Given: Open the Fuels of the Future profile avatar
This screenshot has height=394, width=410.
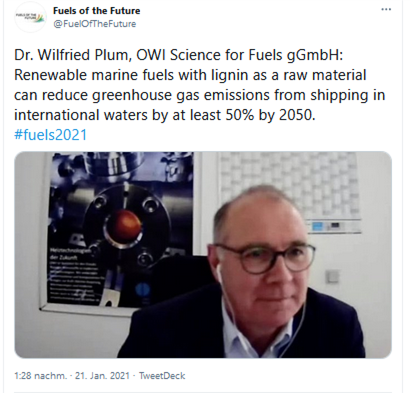Looking at the screenshot, I should [30, 17].
